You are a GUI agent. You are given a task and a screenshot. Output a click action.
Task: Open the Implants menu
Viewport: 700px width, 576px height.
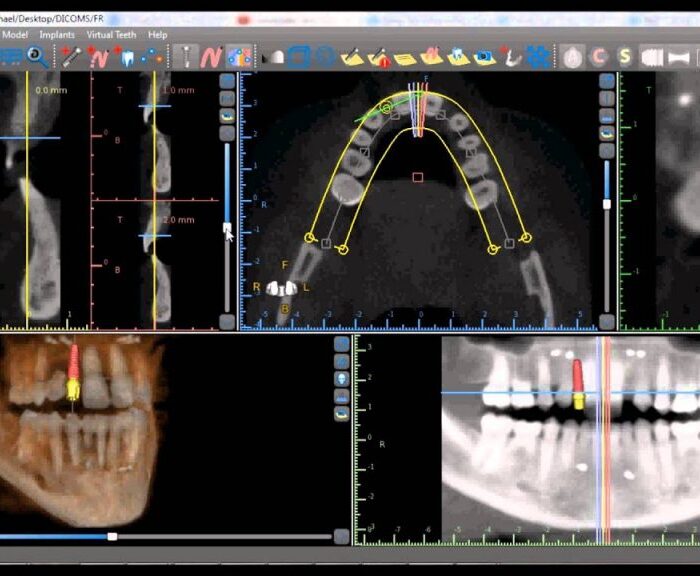57,34
